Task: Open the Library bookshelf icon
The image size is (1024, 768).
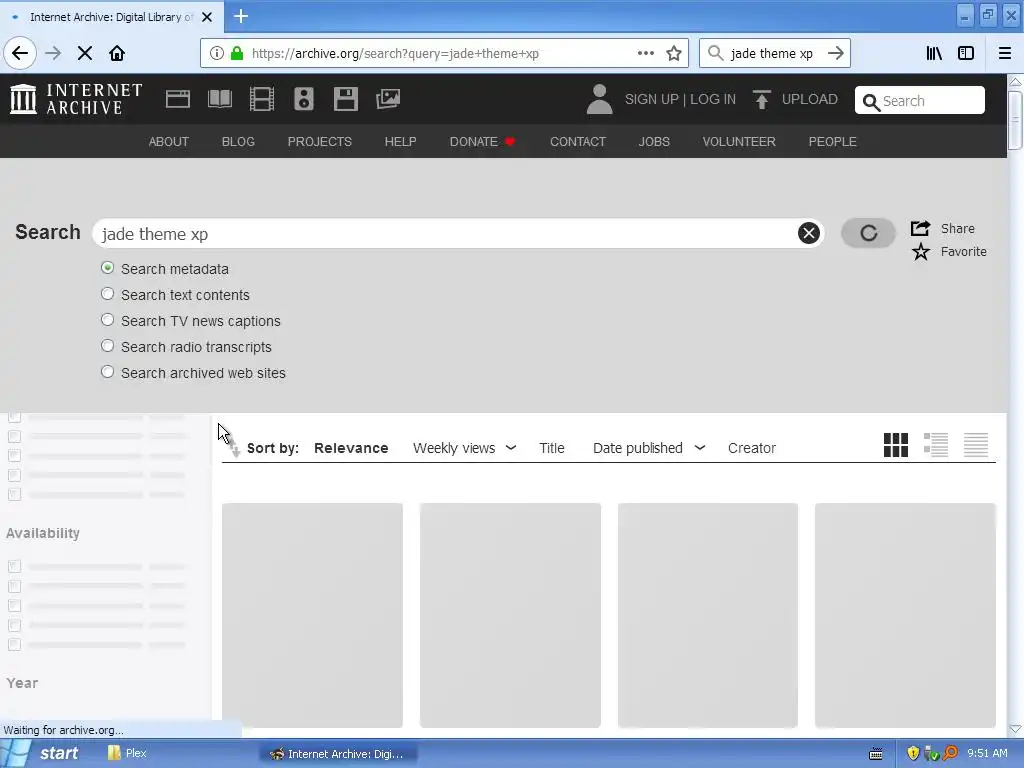Action: point(934,53)
